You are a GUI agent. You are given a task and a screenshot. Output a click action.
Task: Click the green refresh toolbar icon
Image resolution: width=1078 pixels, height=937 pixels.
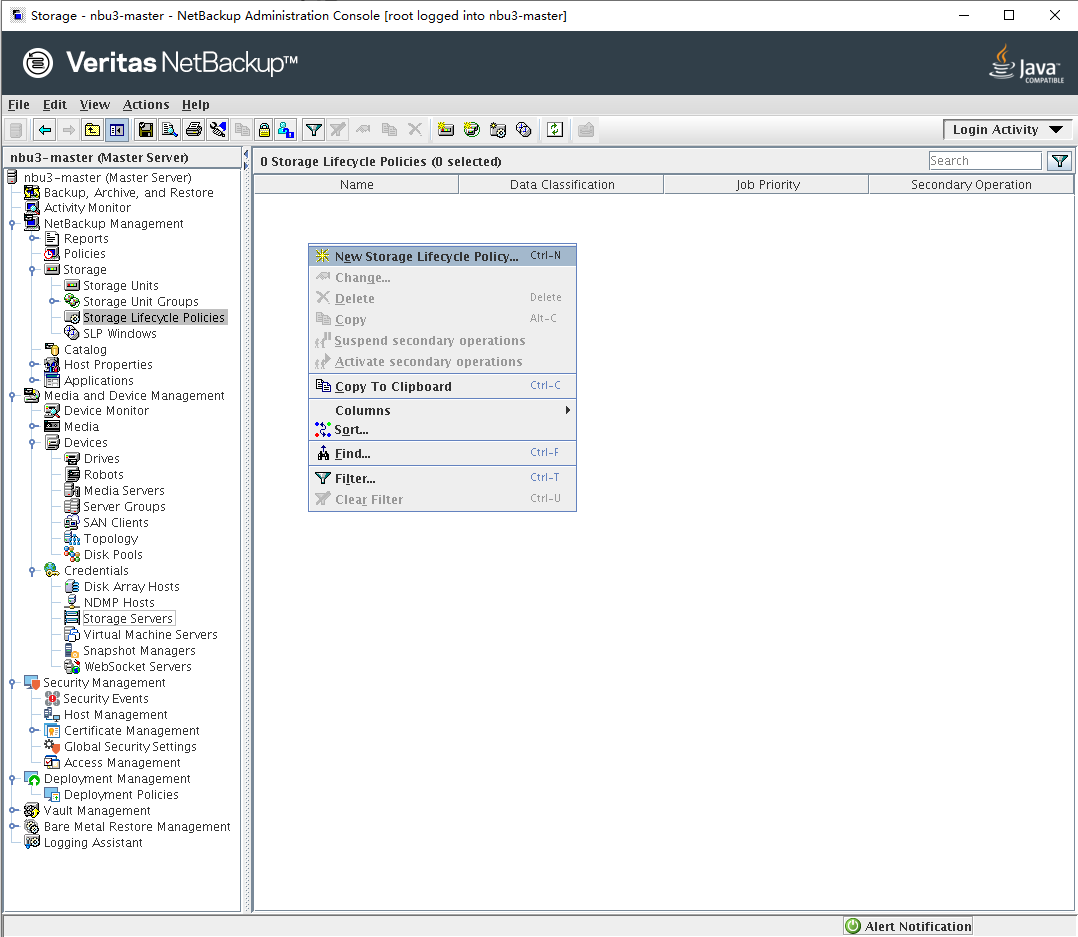click(555, 130)
